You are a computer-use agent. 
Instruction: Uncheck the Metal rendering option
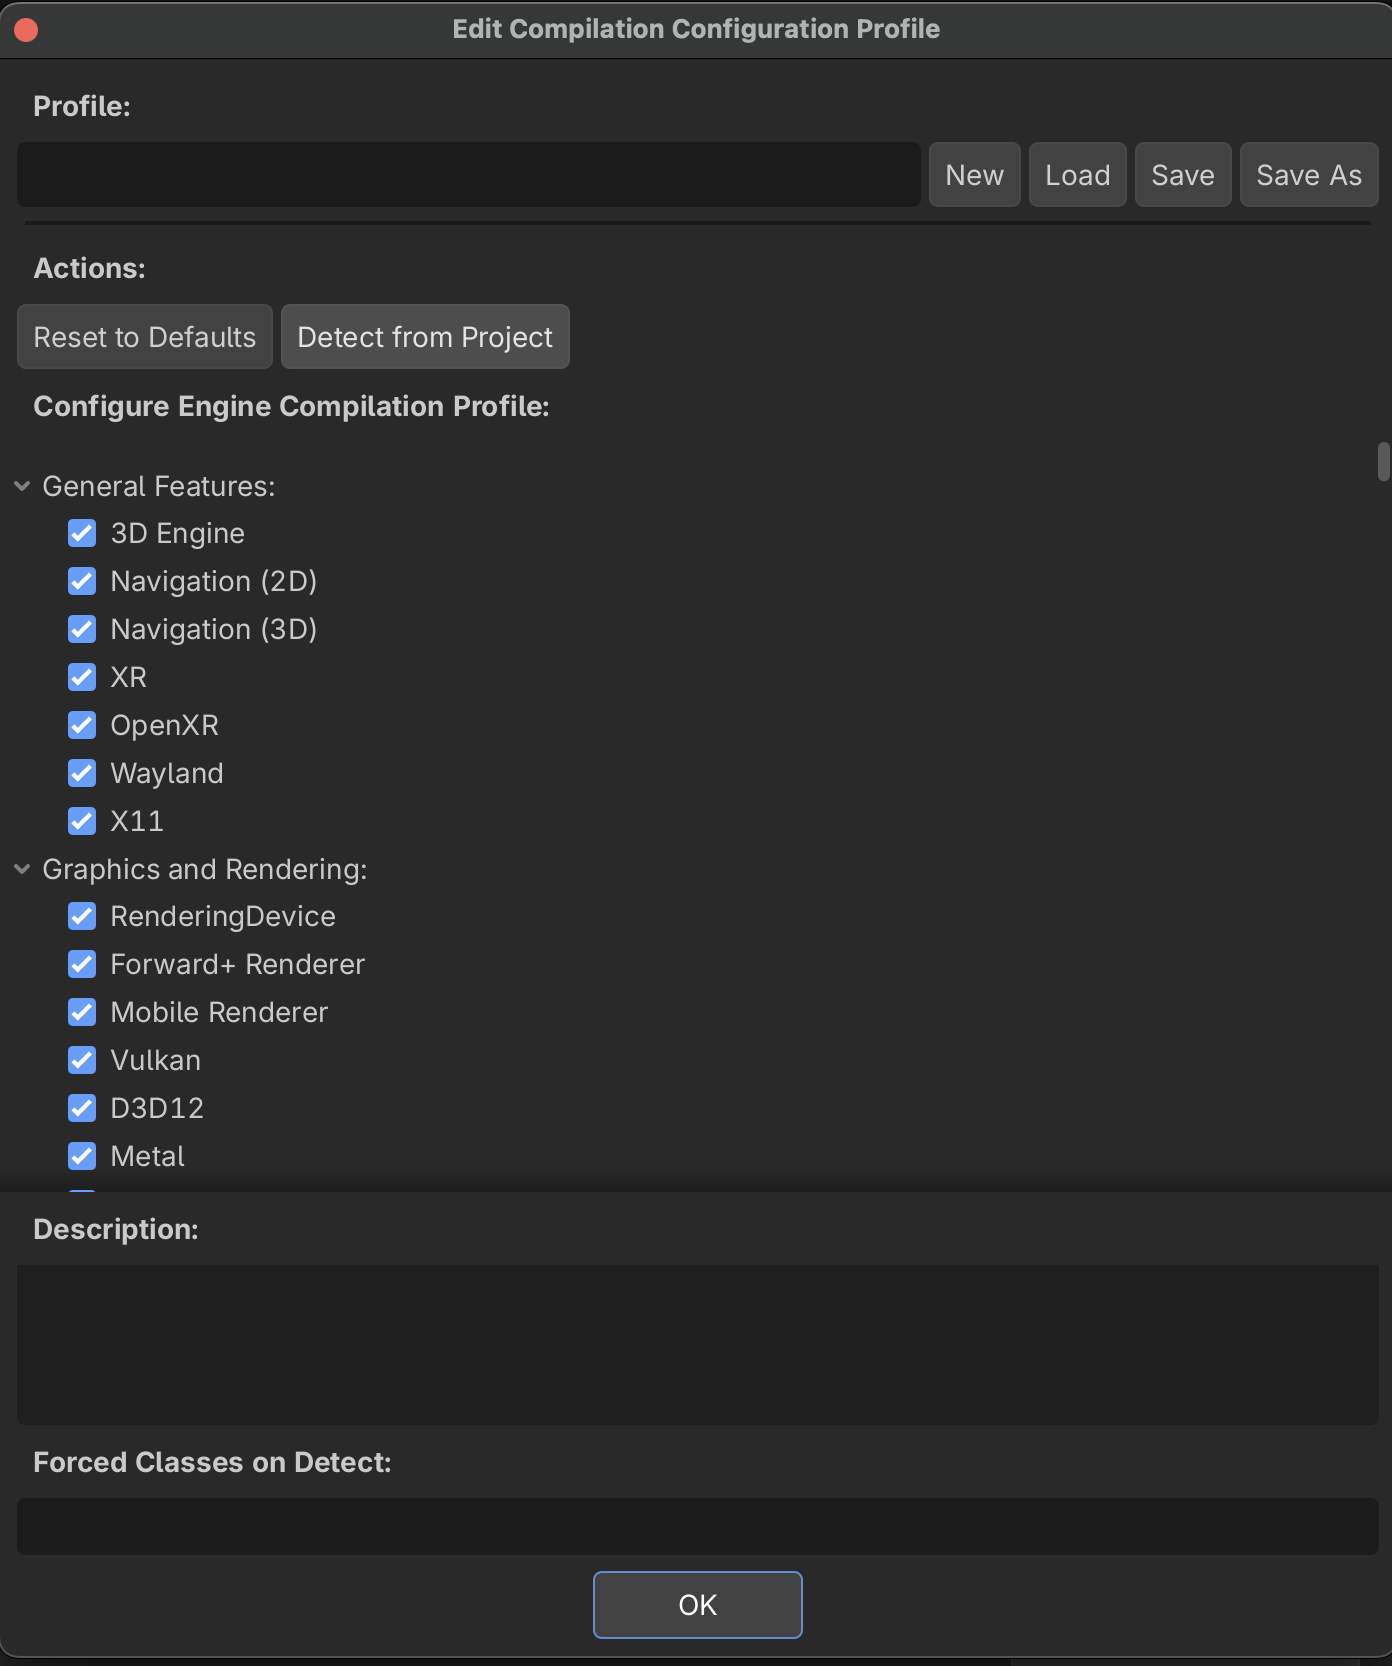[82, 1156]
